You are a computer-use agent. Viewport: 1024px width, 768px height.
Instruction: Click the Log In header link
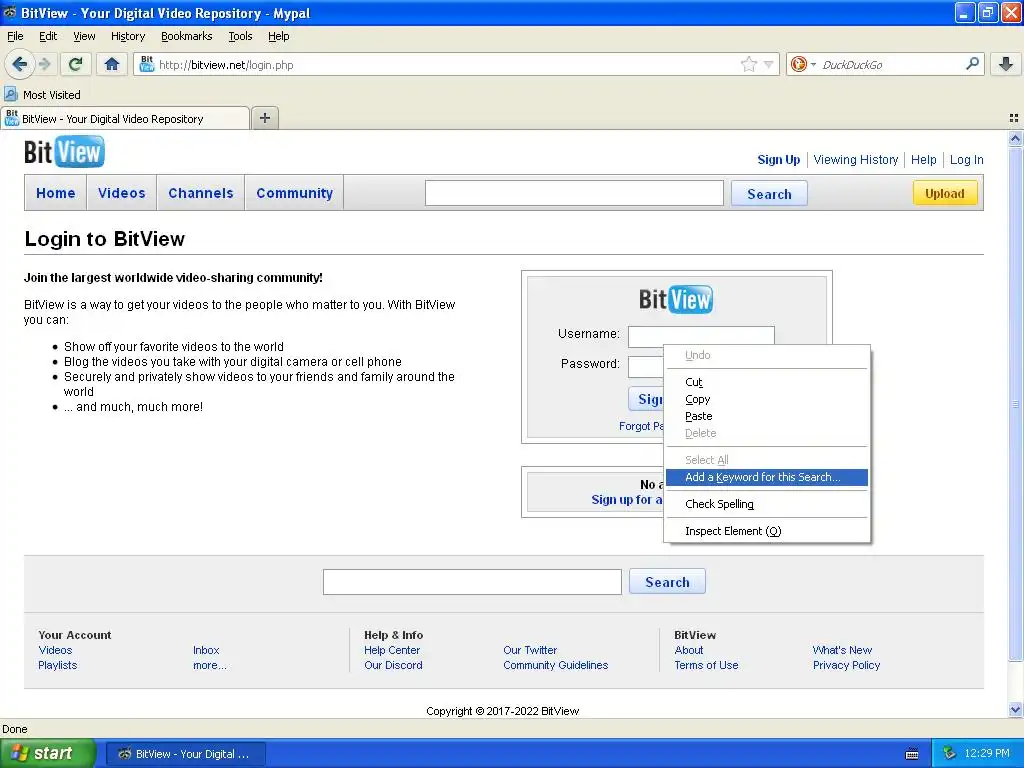967,159
